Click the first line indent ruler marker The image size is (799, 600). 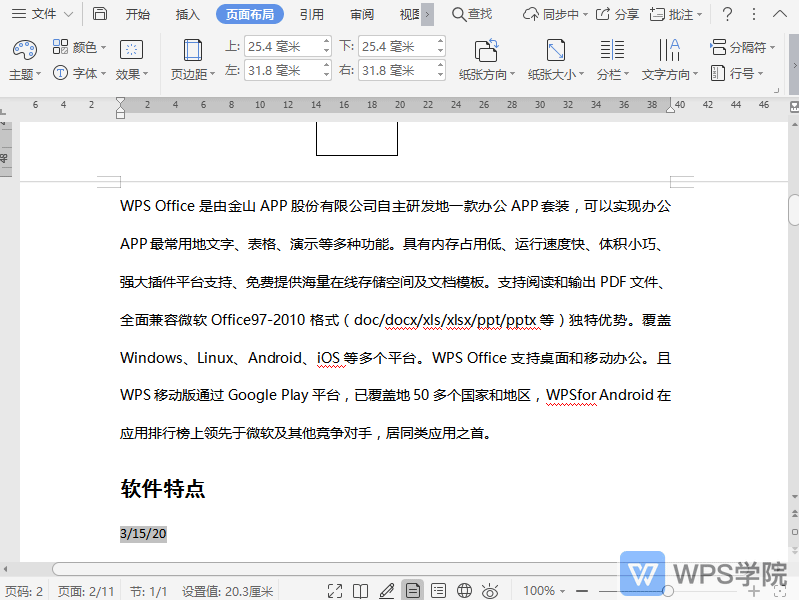(120, 101)
